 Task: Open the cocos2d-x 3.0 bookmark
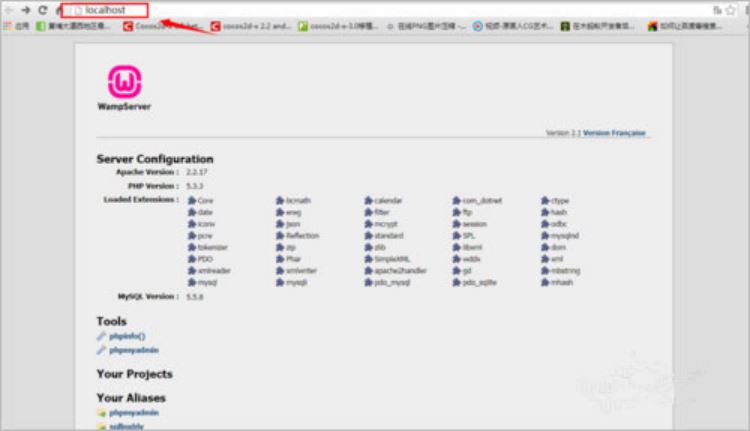pyautogui.click(x=338, y=26)
